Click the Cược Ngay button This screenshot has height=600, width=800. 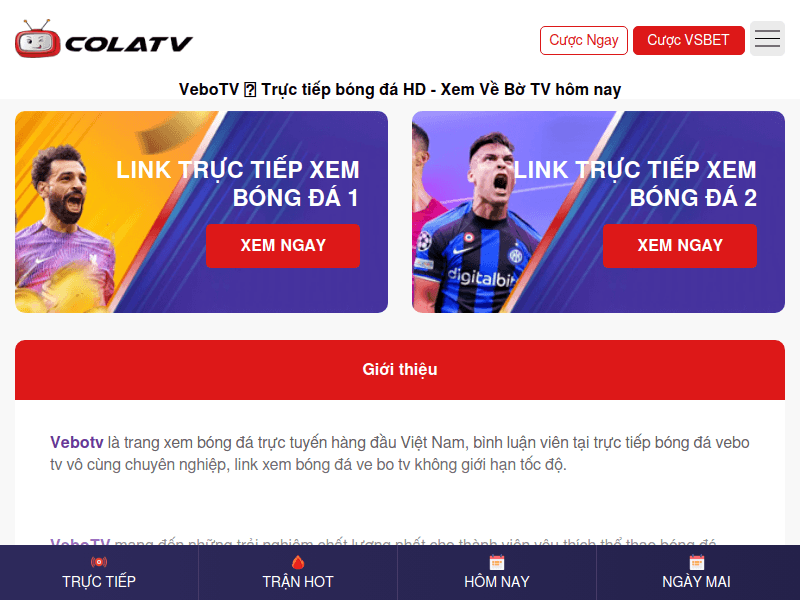point(584,40)
